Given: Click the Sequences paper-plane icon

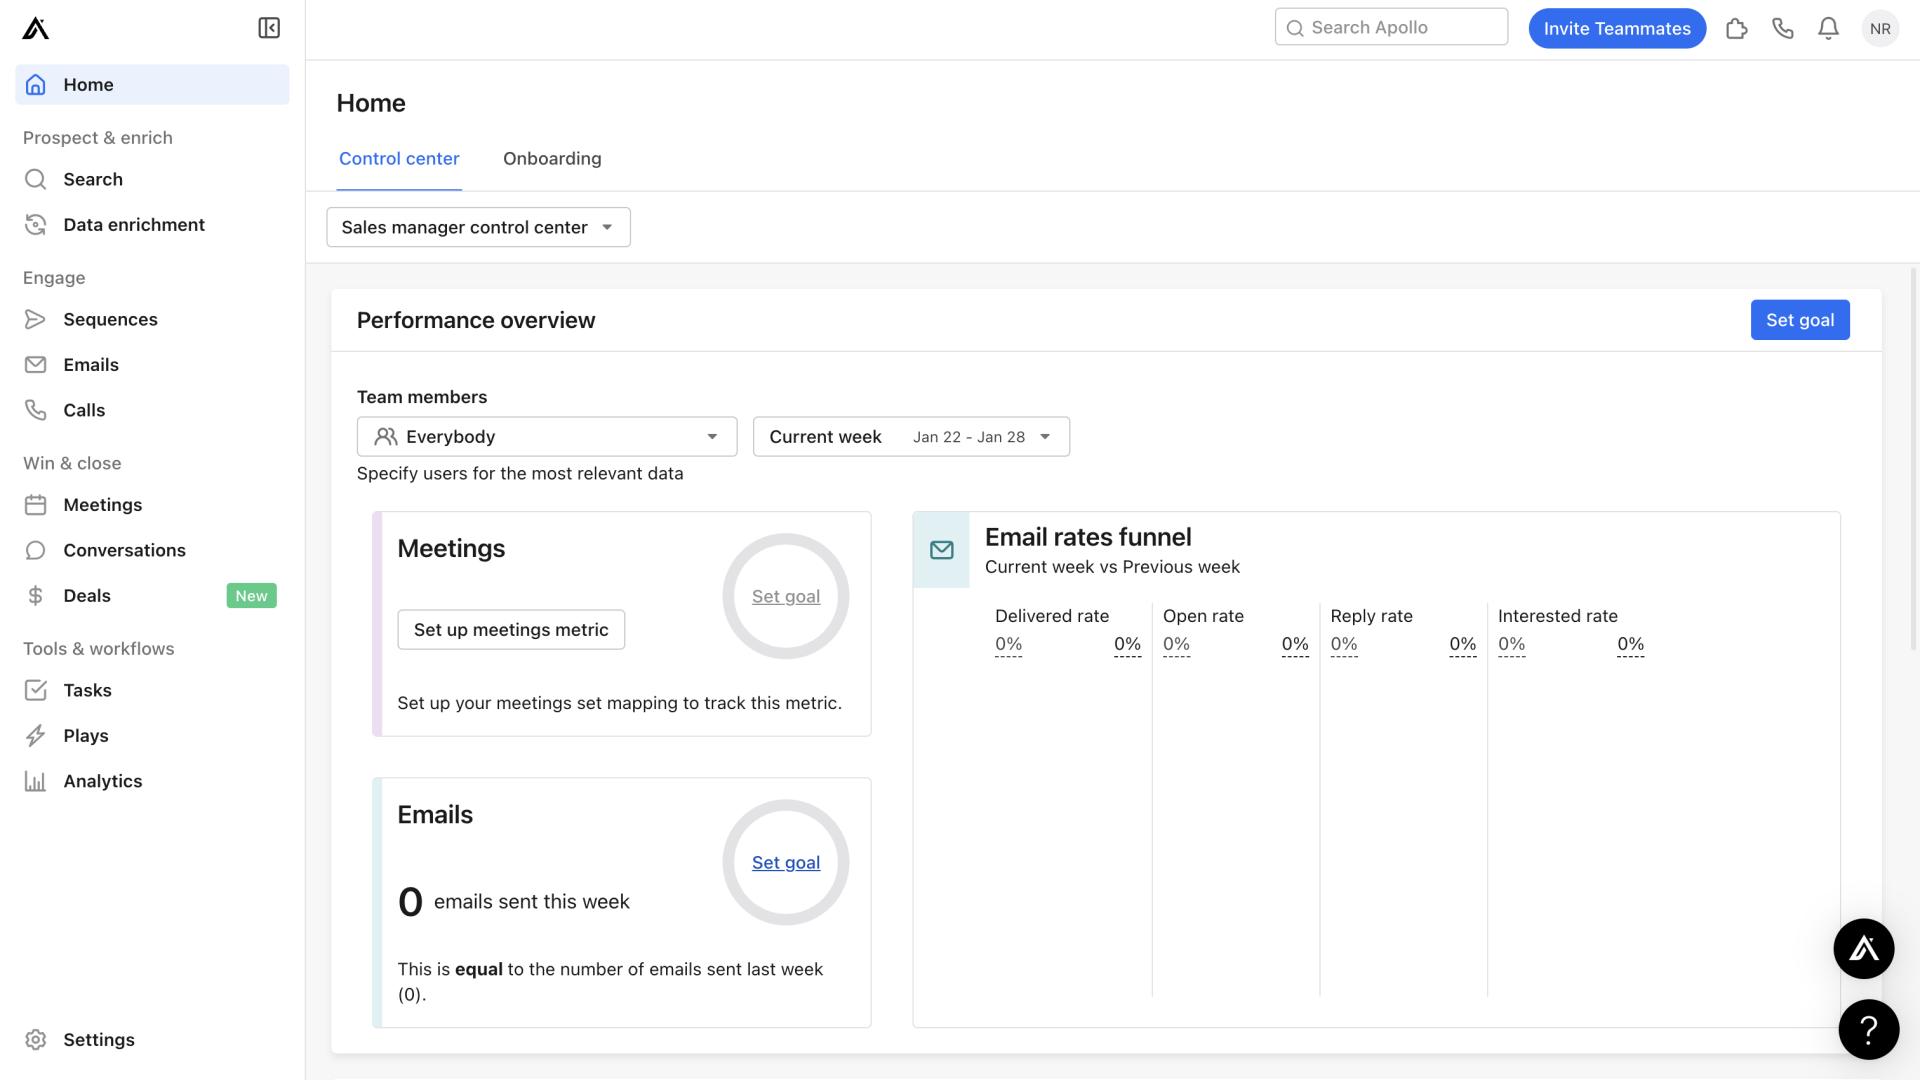Looking at the screenshot, I should 36,319.
